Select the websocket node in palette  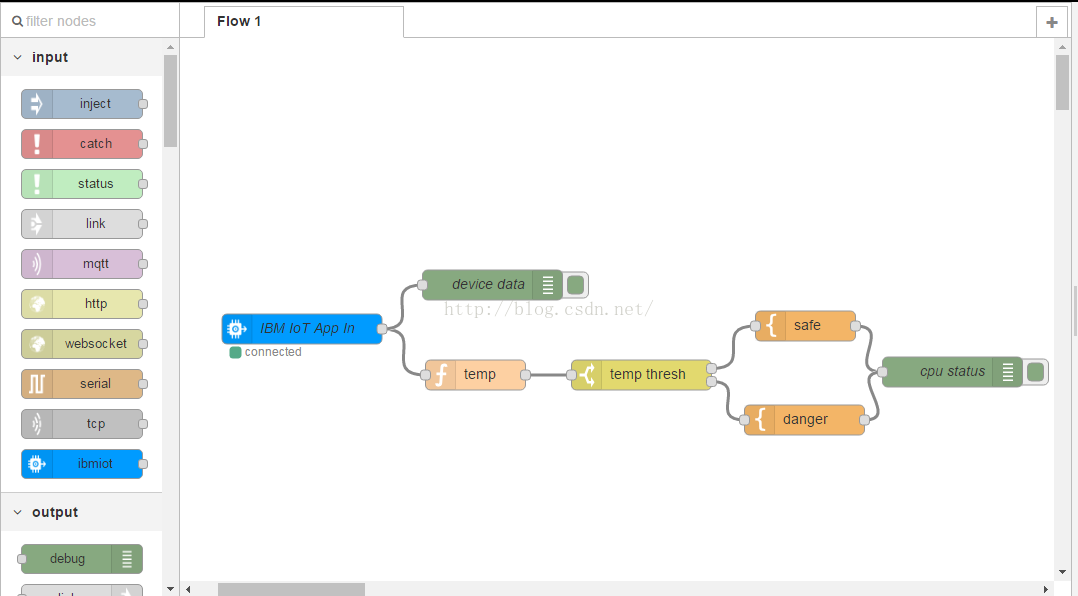(x=95, y=344)
